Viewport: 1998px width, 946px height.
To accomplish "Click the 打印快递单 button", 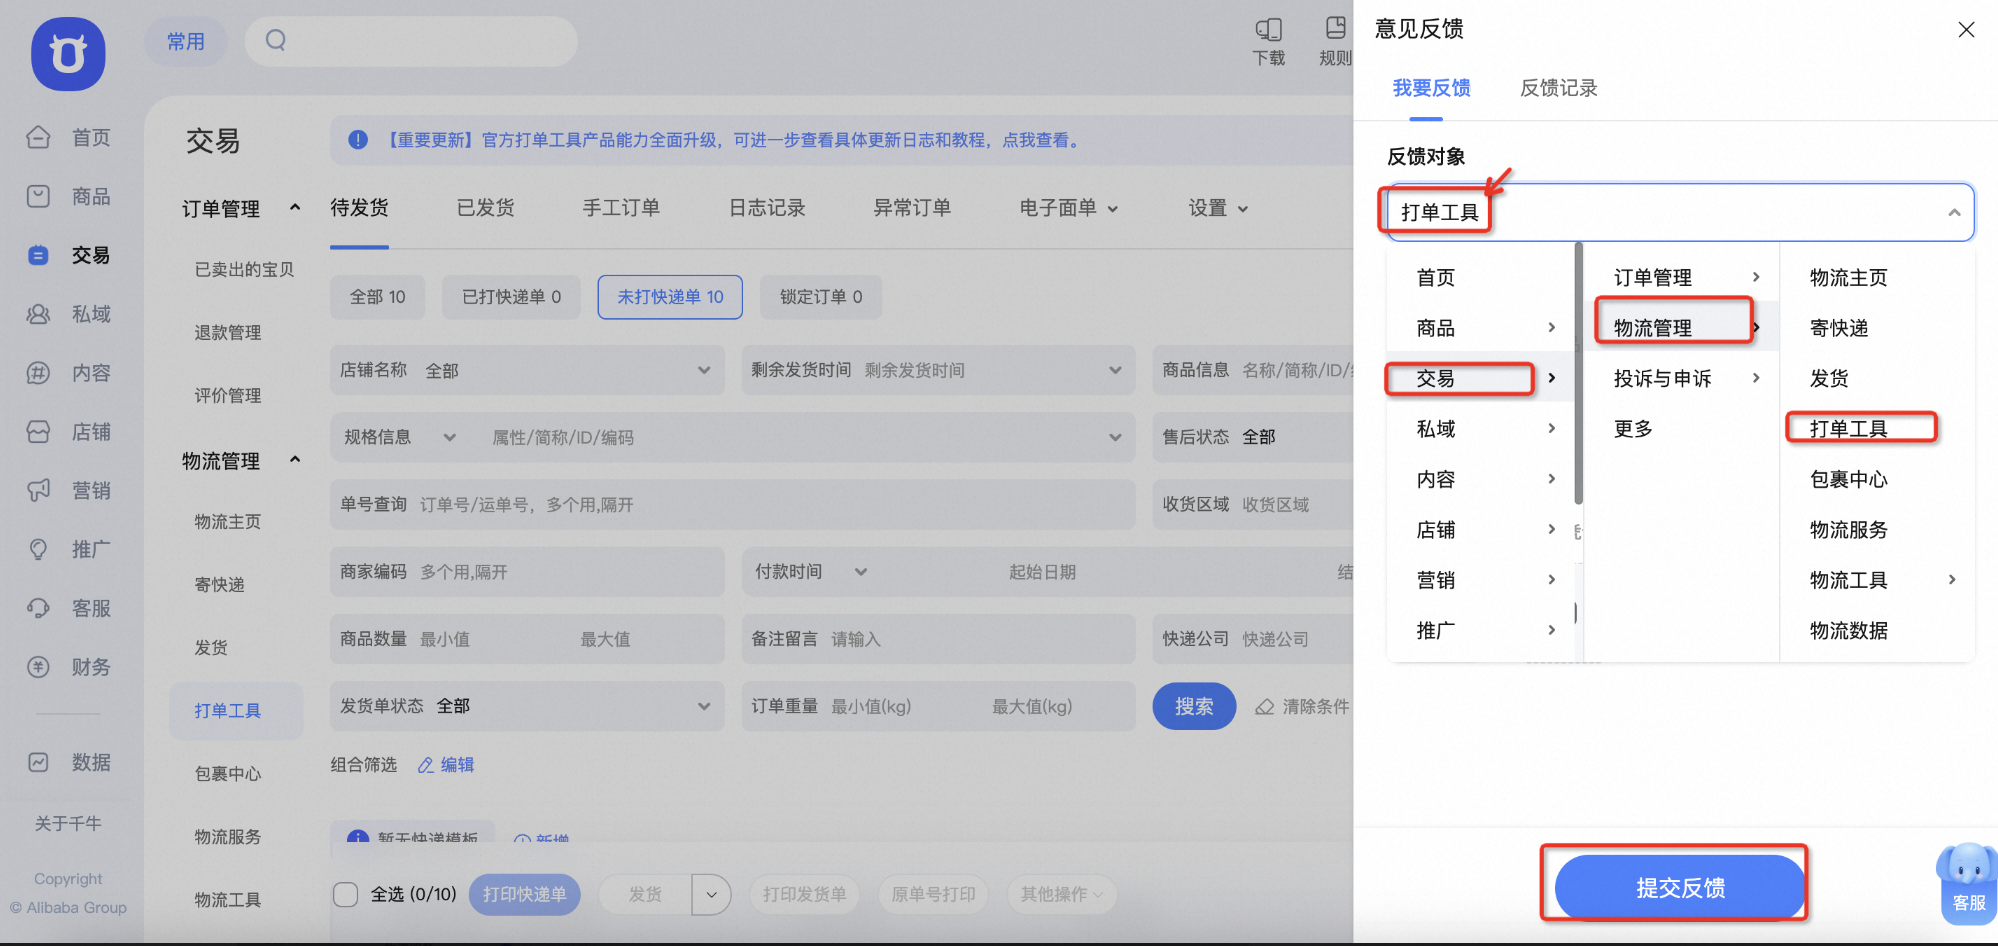I will coord(525,894).
